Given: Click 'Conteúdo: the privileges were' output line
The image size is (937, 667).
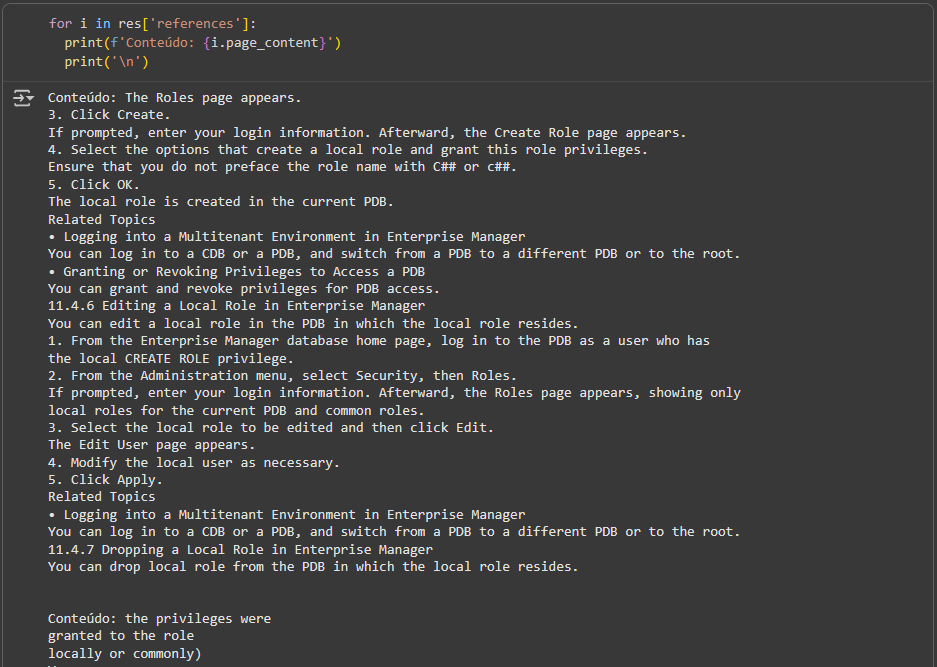Looking at the screenshot, I should pyautogui.click(x=159, y=618).
